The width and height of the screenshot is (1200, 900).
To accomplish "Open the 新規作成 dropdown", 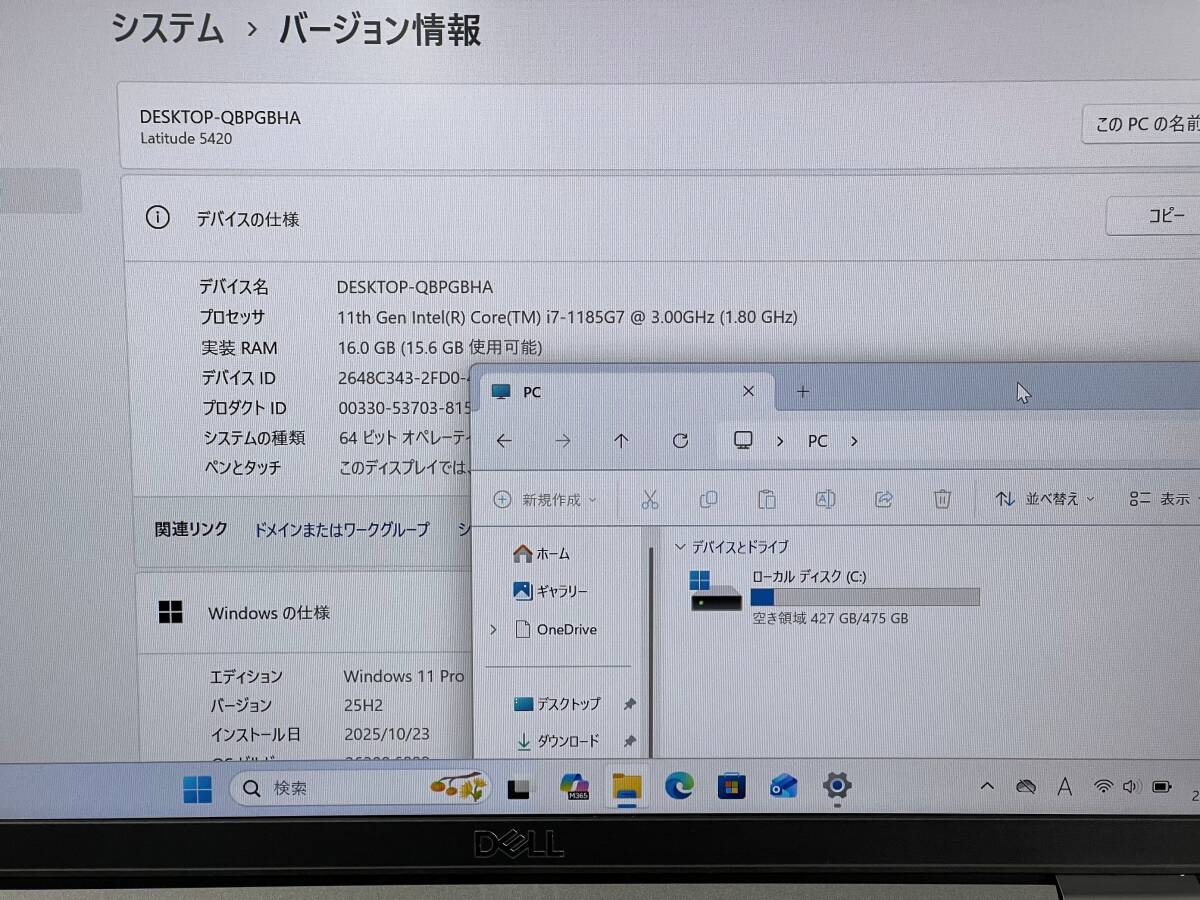I will click(545, 499).
